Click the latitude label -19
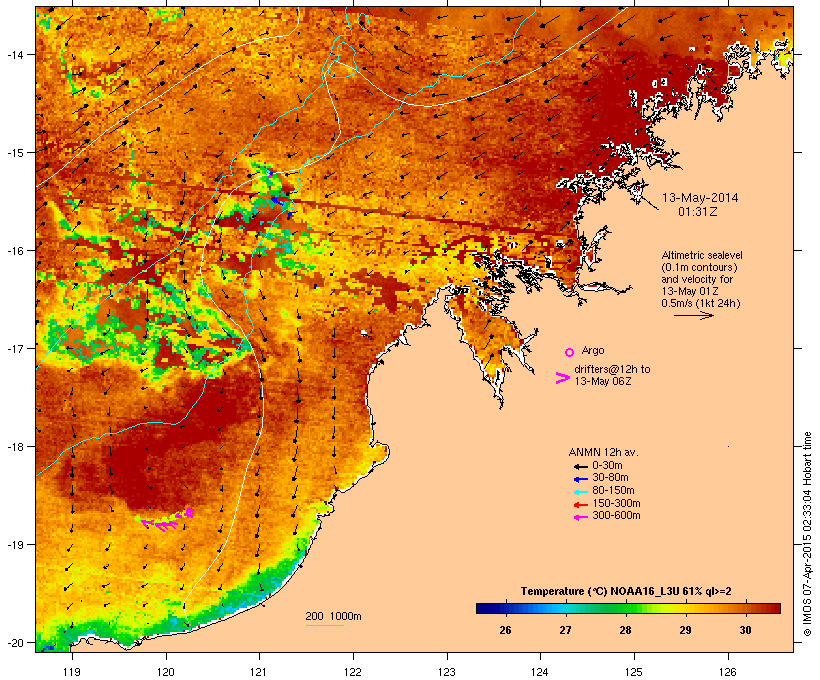Screen dimensions: 820x680 click(14, 545)
